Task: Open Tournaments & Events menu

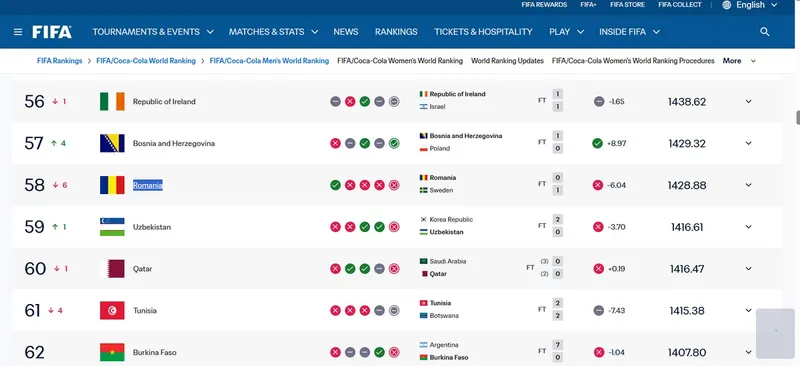Action: (153, 32)
